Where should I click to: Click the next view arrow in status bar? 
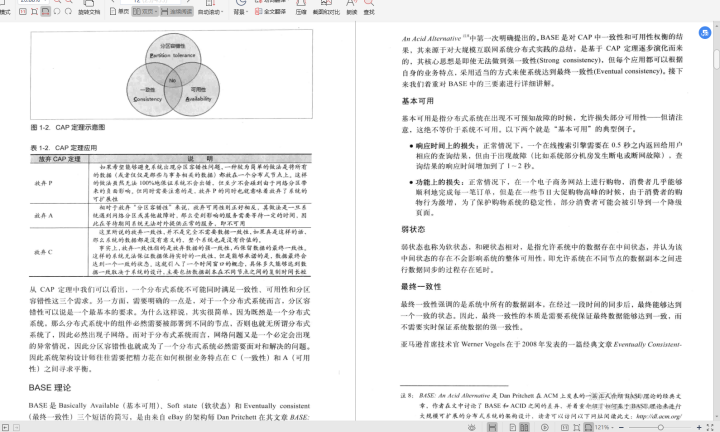tap(16, 427)
